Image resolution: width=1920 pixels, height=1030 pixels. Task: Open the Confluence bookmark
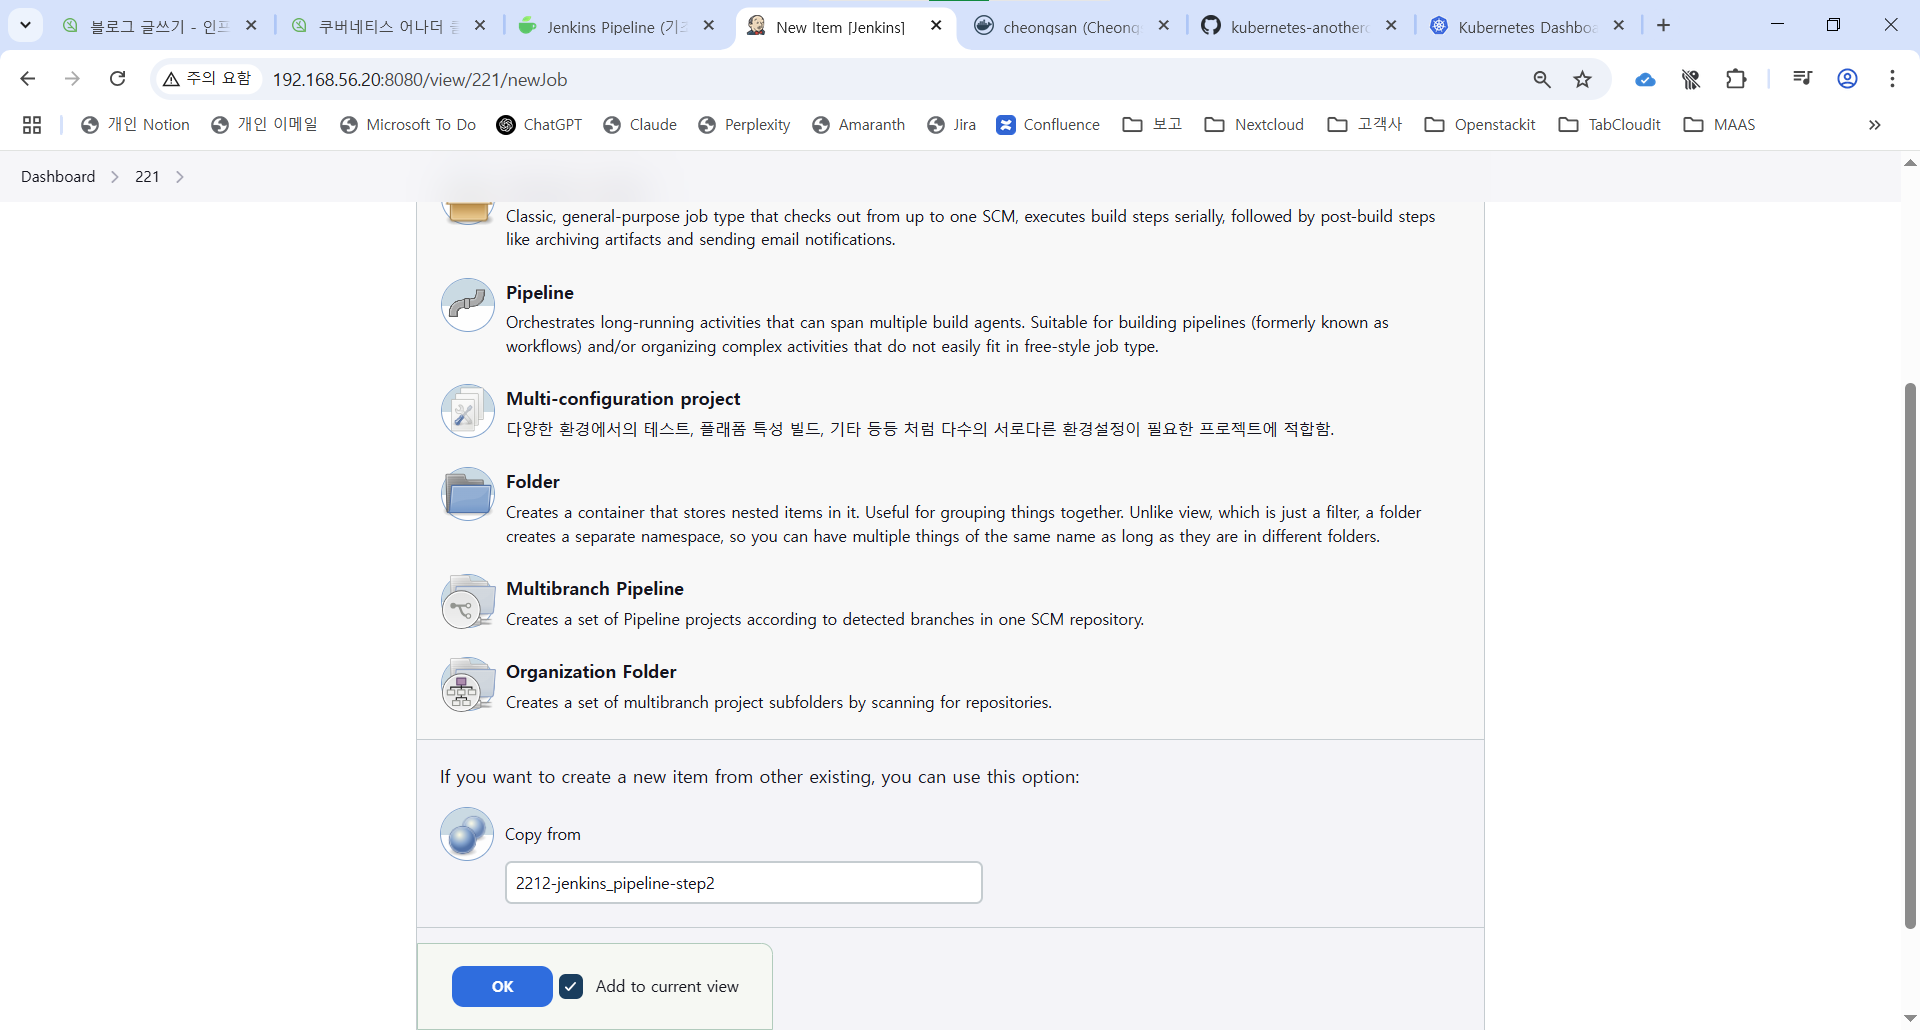coord(1048,125)
